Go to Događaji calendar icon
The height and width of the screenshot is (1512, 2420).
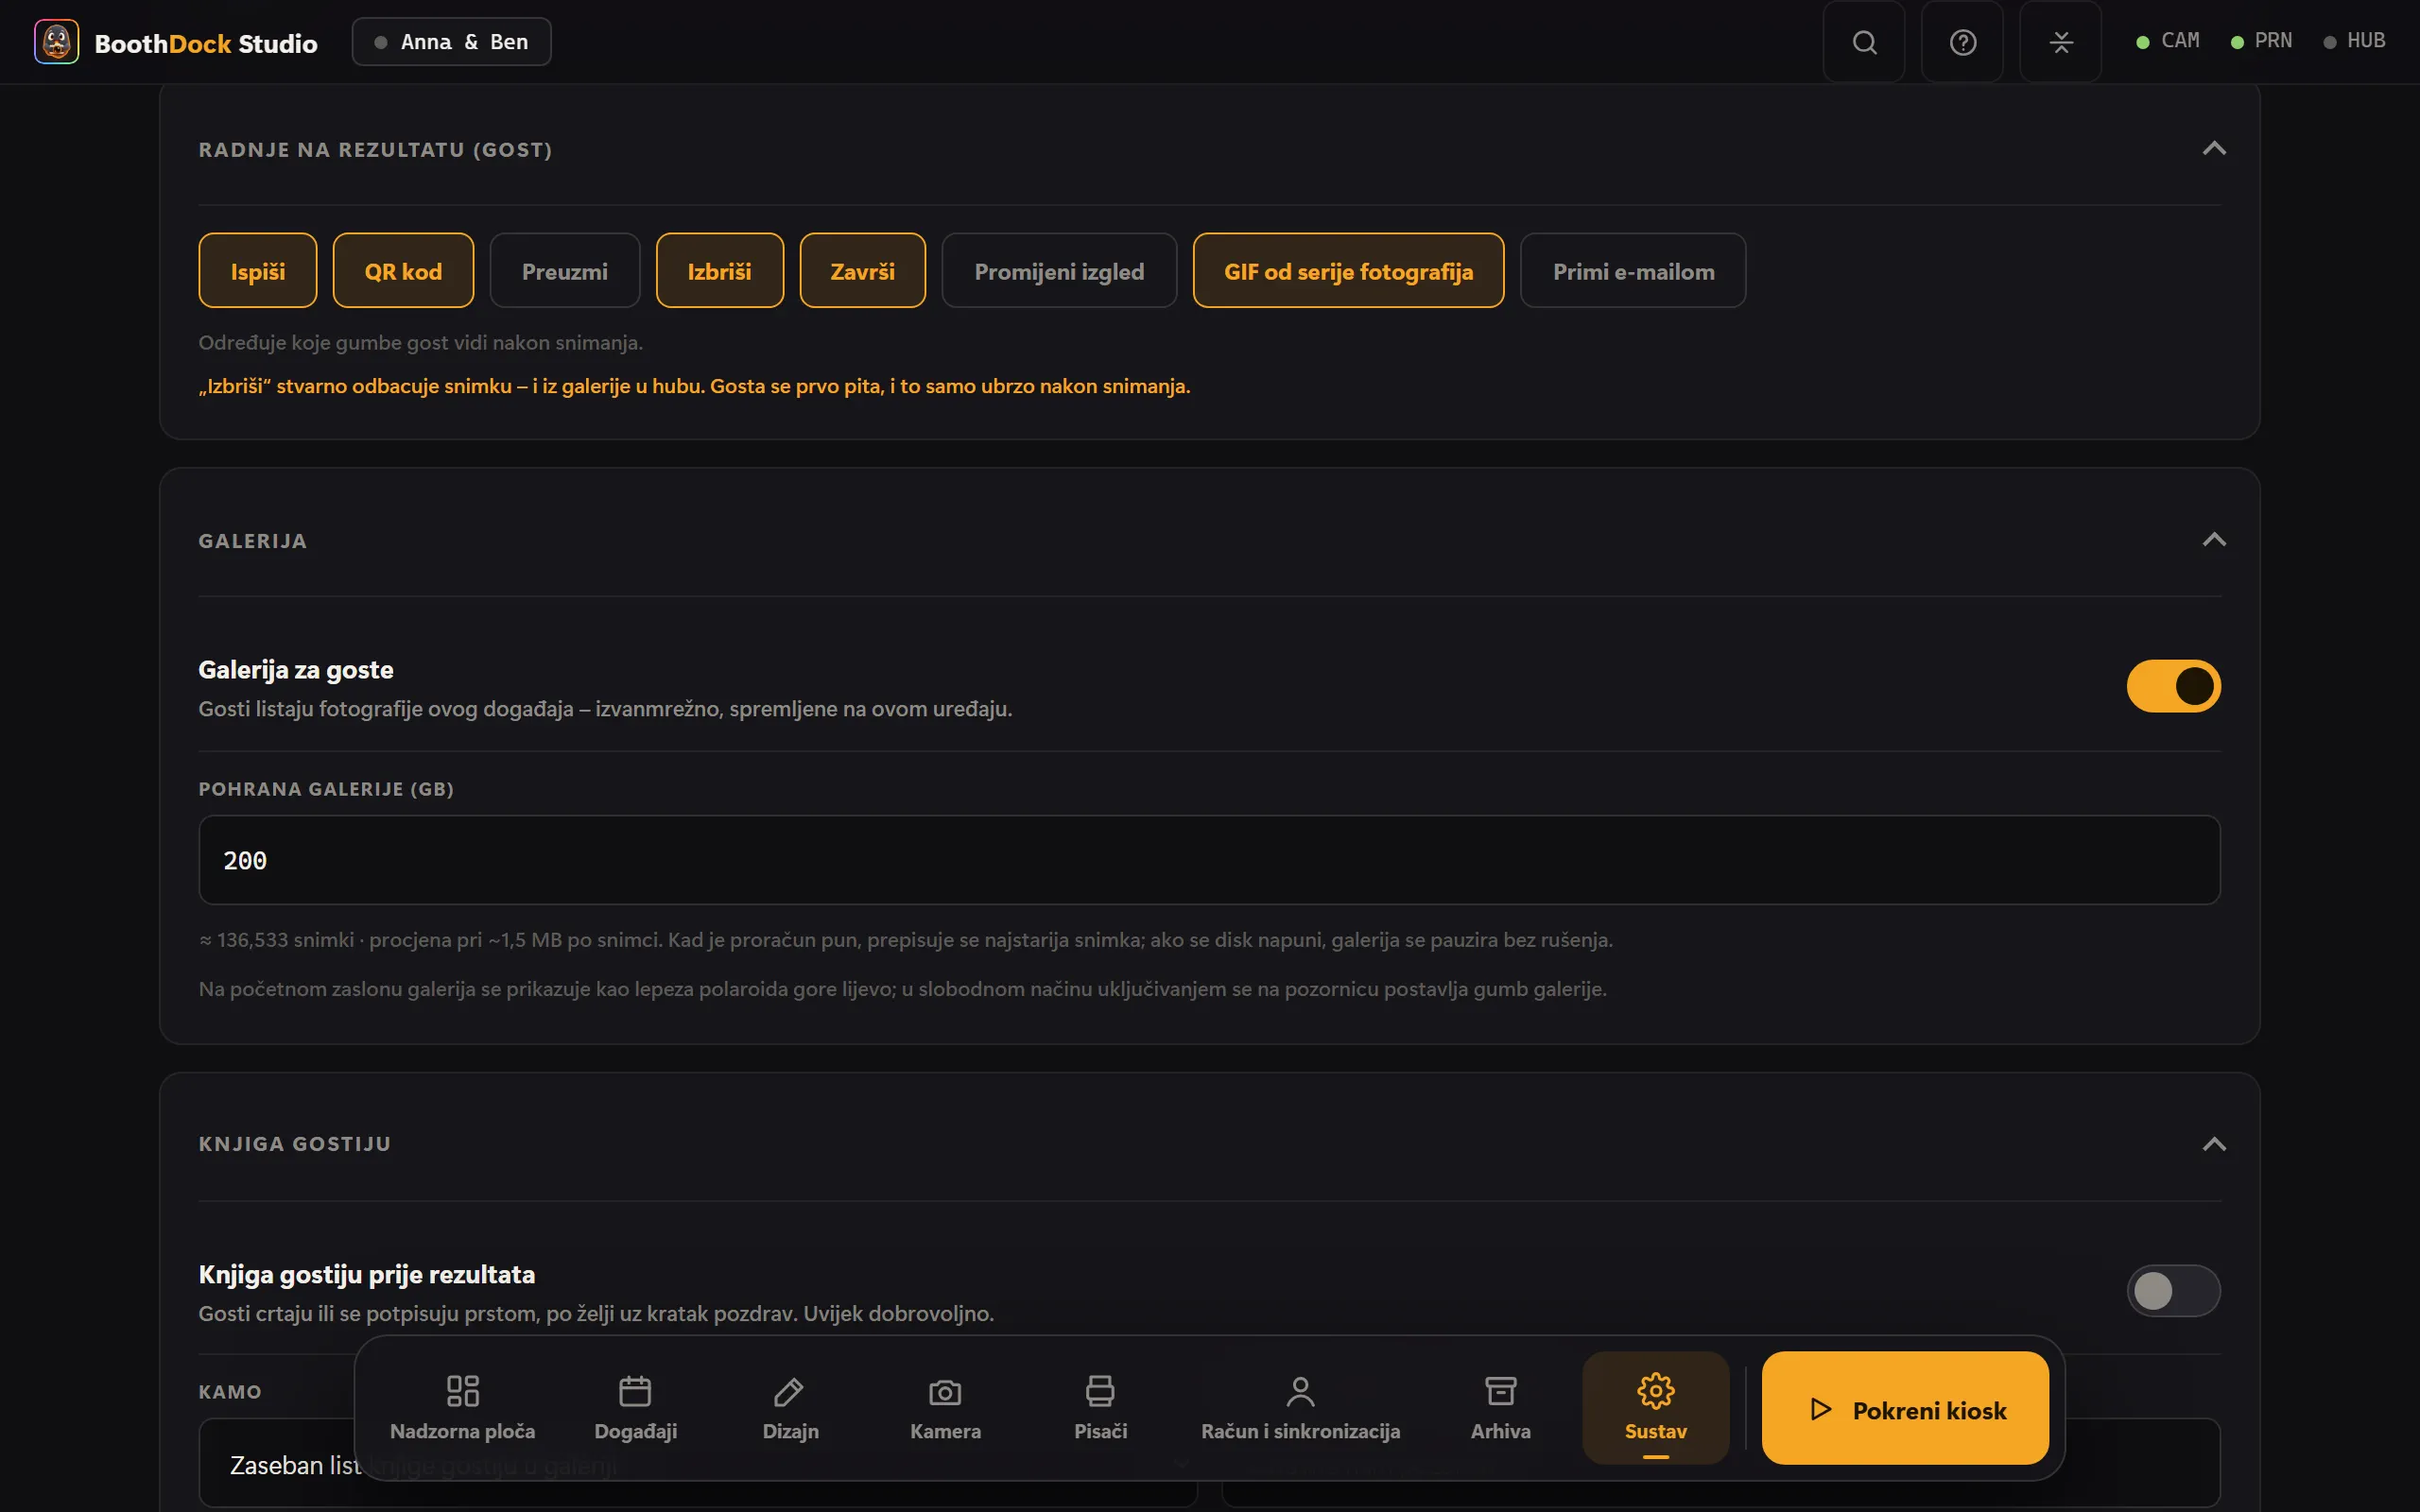coord(635,1408)
